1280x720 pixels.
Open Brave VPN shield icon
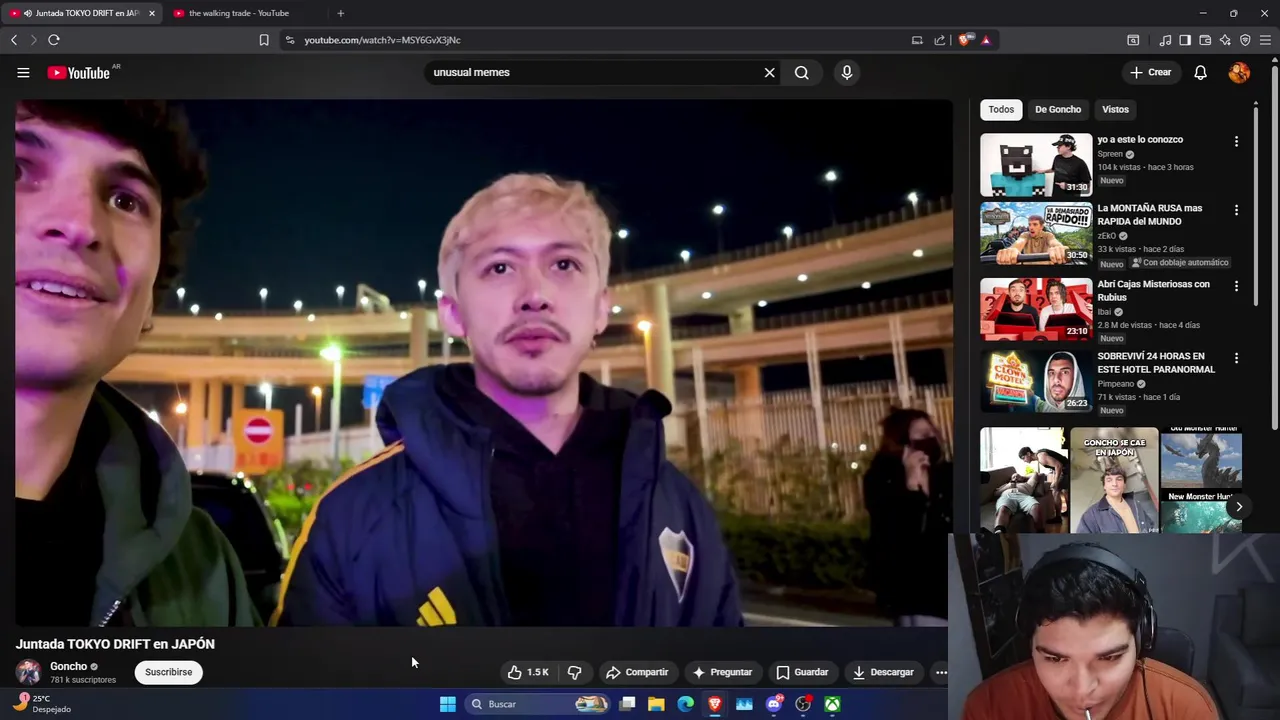1245,40
